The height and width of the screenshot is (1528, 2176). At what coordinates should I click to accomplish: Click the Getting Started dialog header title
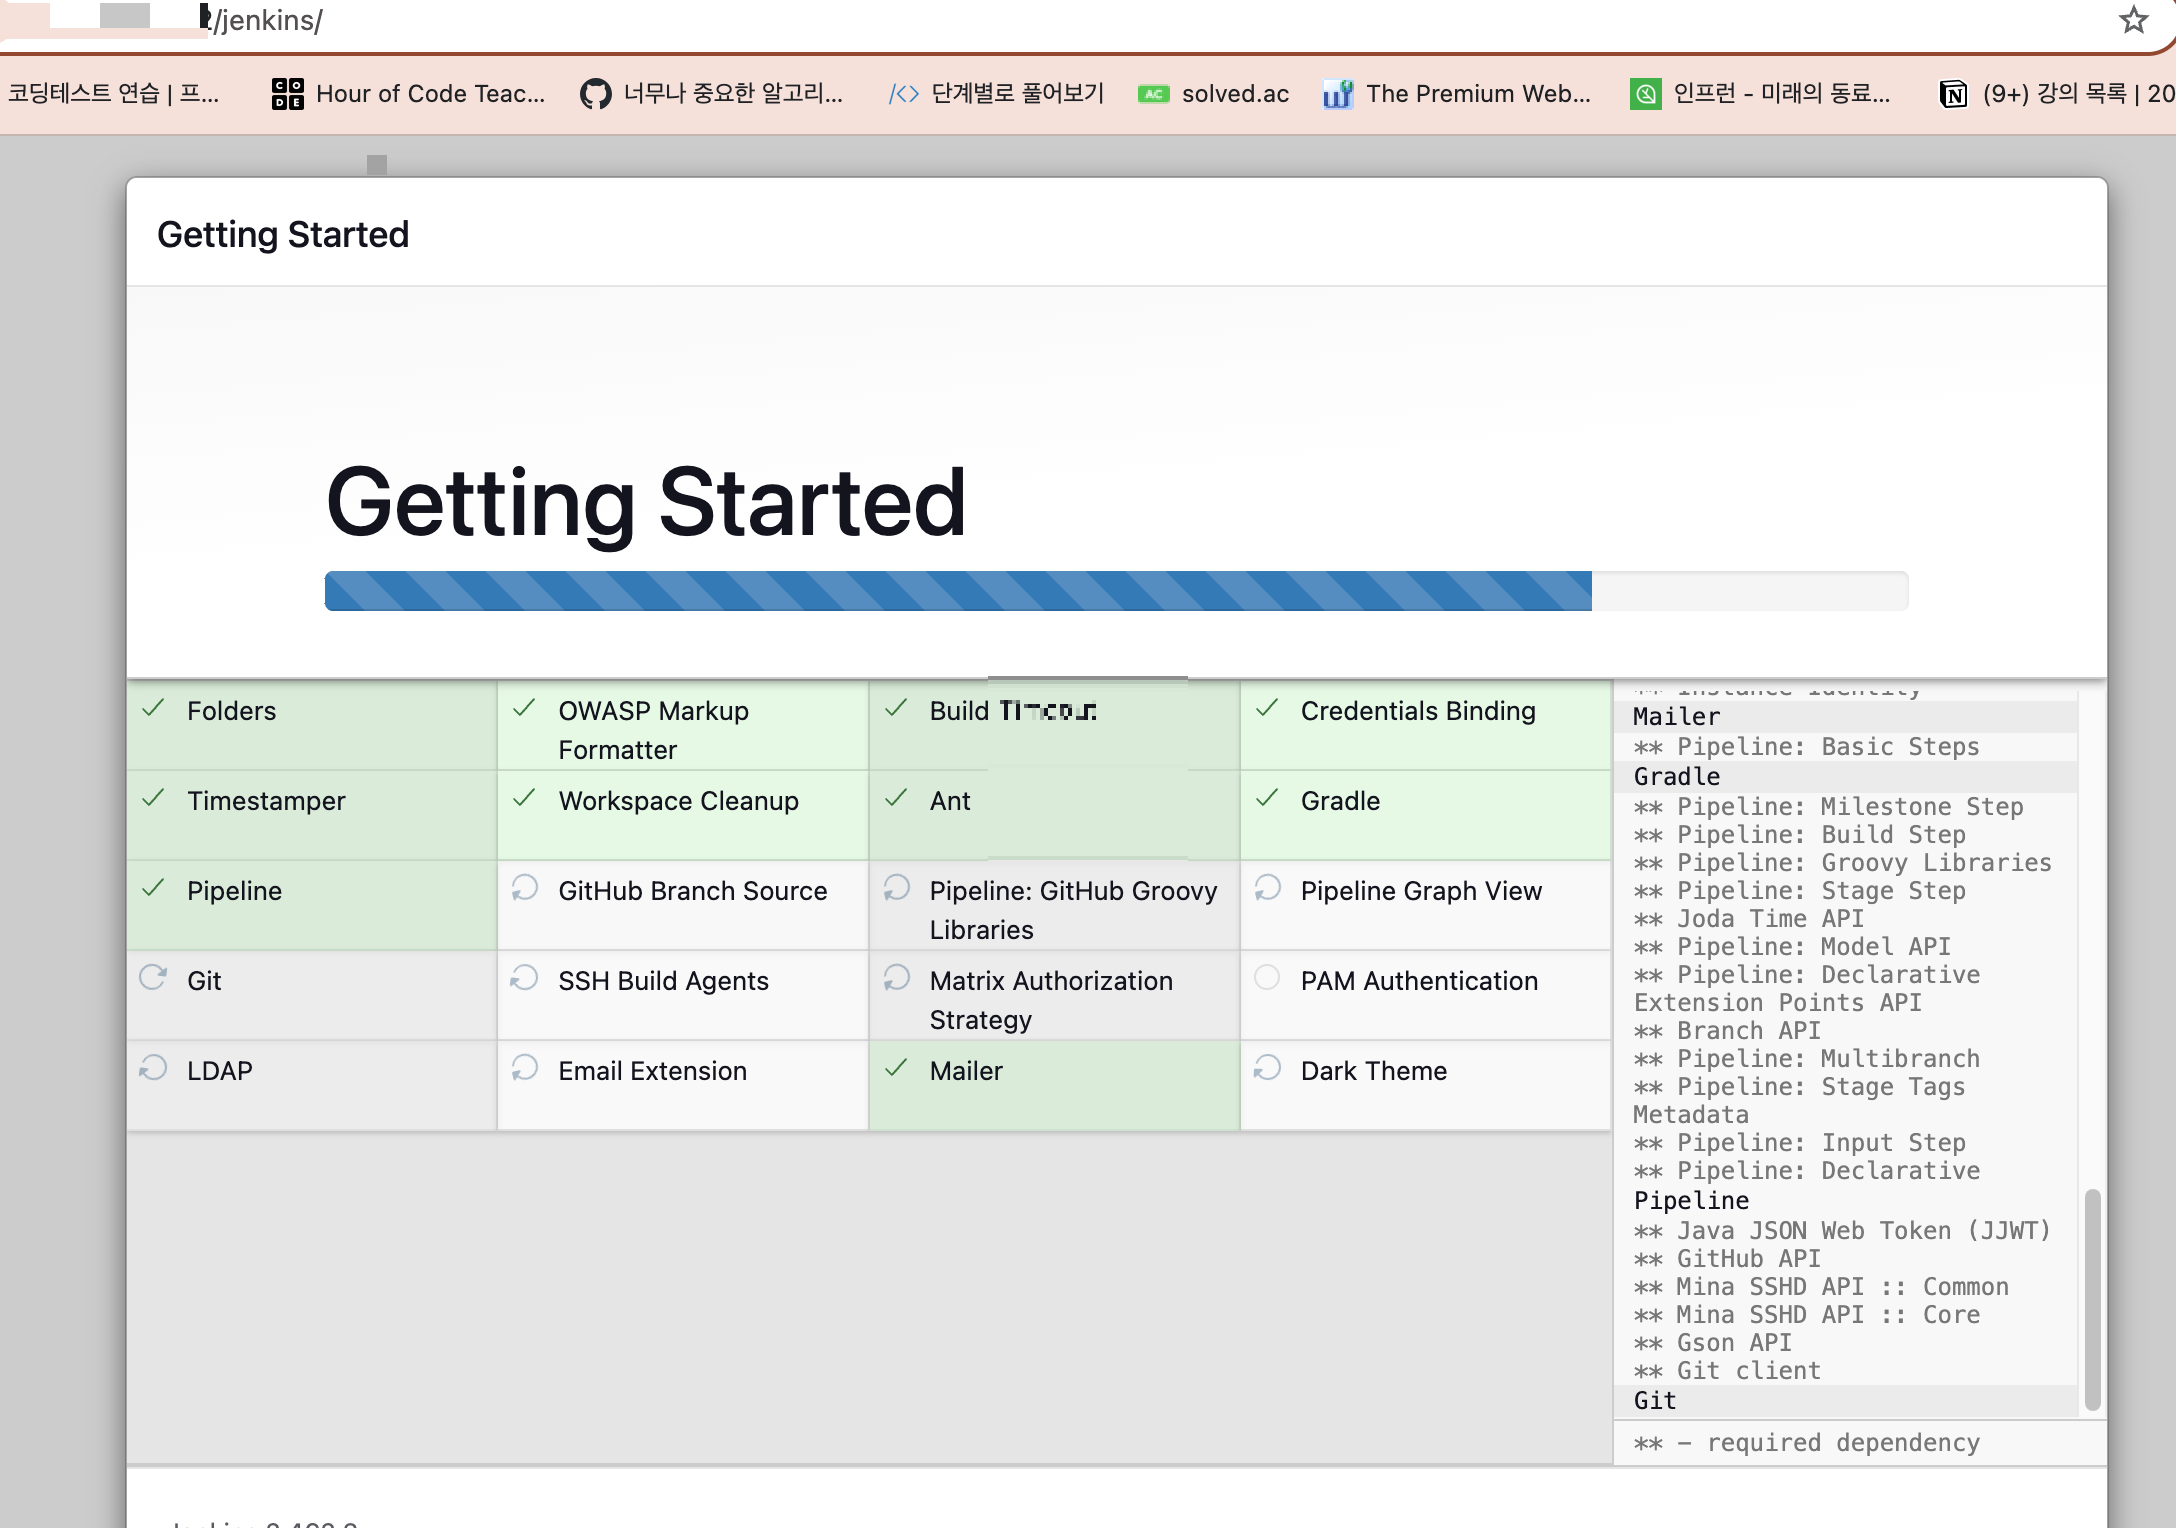283,234
